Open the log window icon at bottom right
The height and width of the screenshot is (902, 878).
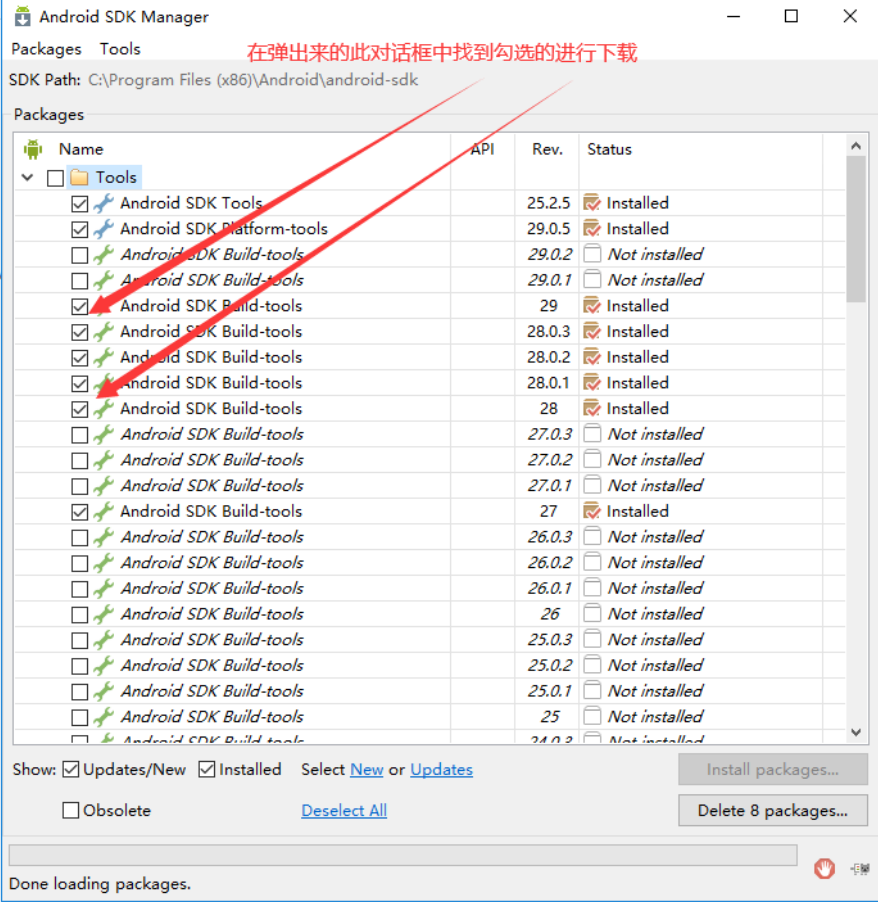858,869
